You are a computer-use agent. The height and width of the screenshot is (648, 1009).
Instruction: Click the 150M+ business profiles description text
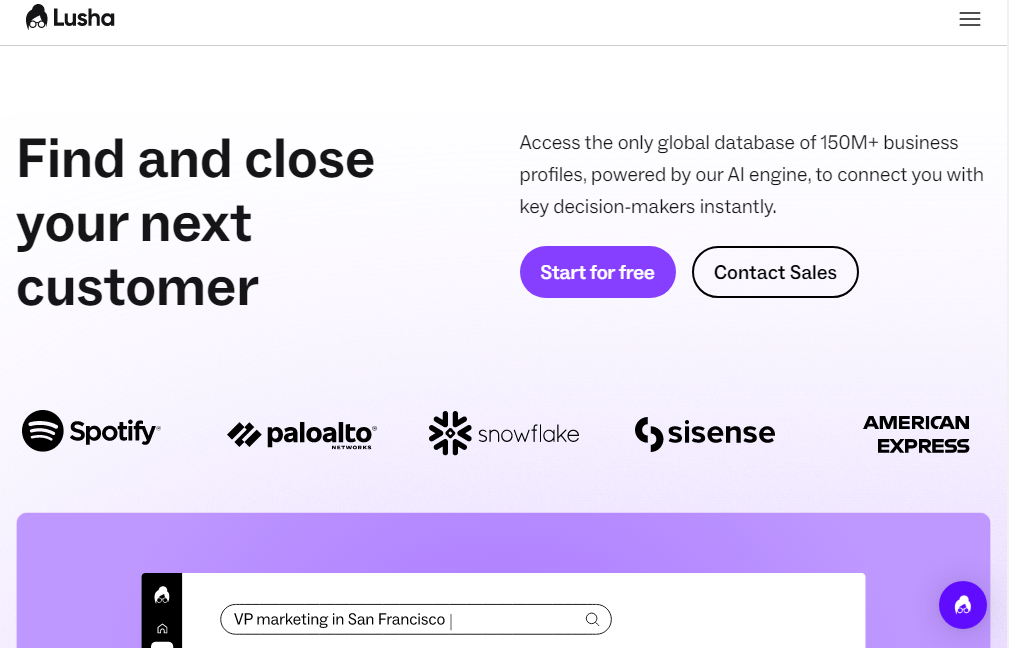[x=751, y=174]
